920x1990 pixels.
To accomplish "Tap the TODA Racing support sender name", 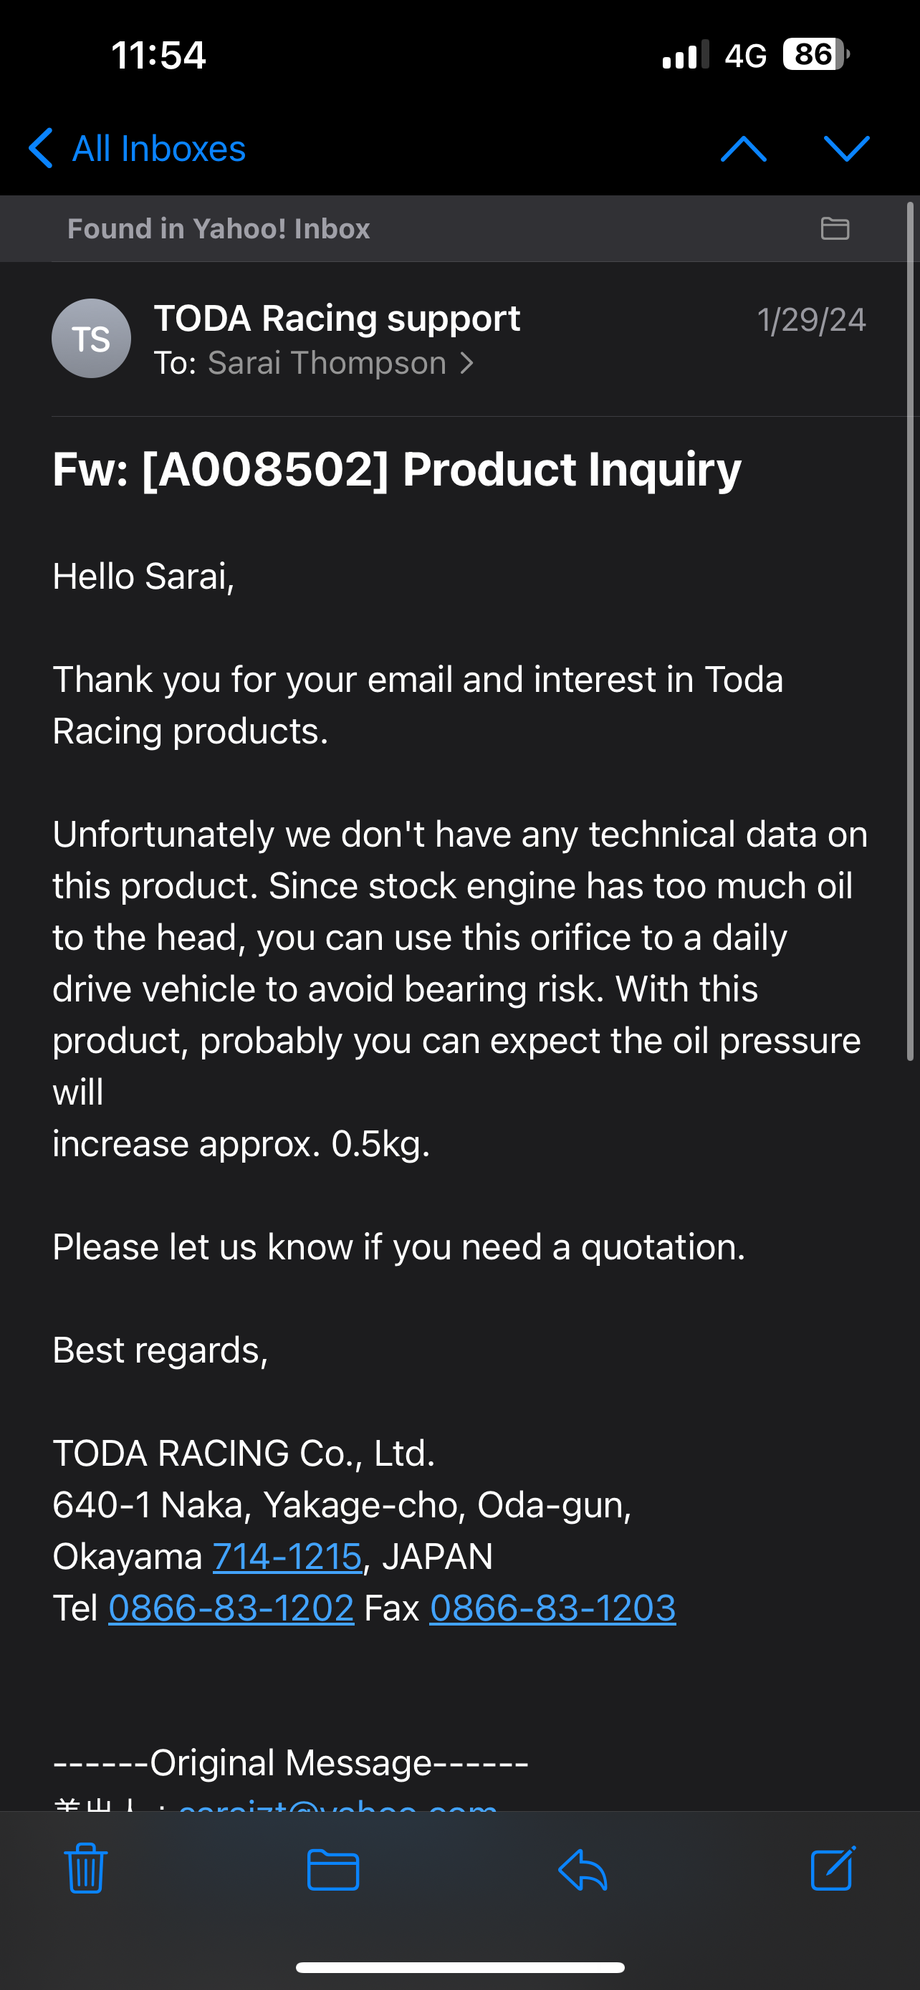I will pyautogui.click(x=337, y=318).
